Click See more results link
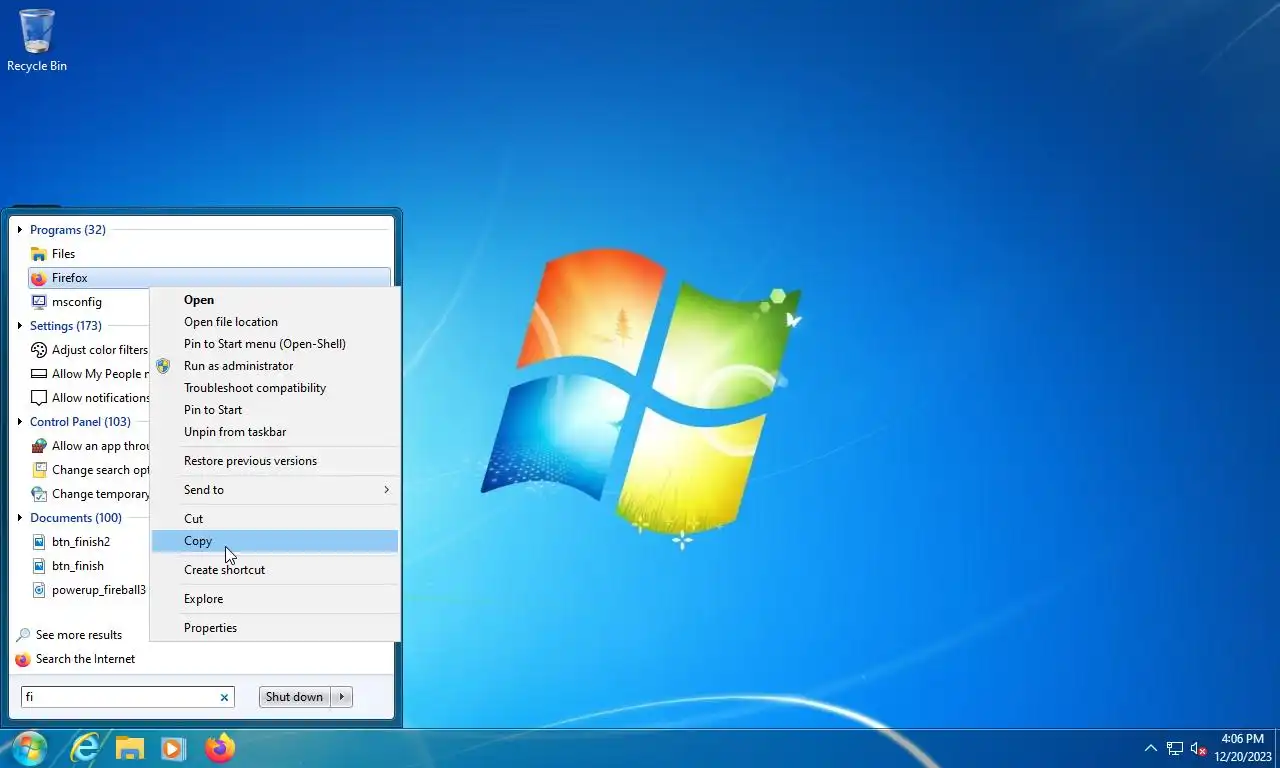 (79, 635)
